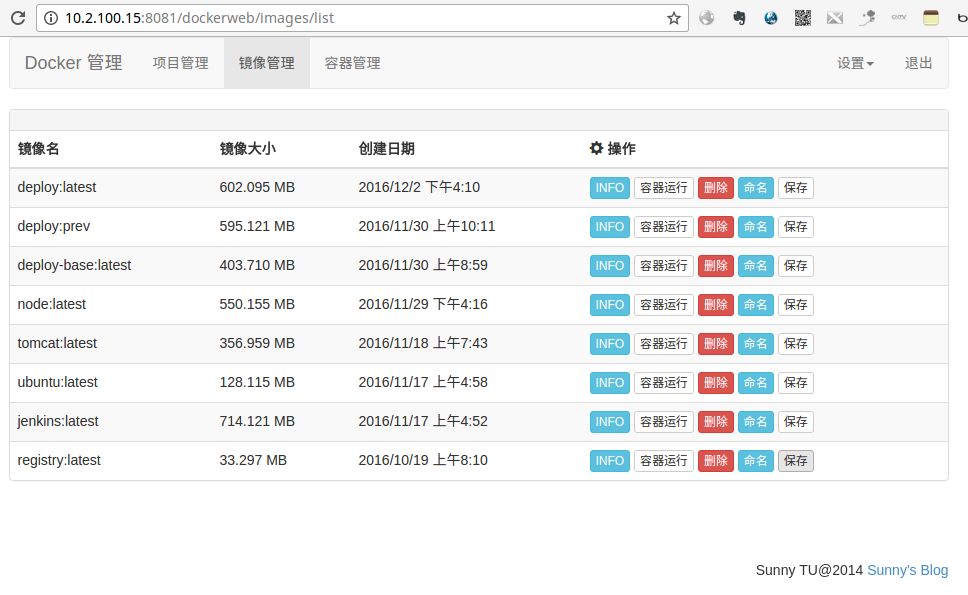Open the 项目管理 tab

[x=181, y=63]
